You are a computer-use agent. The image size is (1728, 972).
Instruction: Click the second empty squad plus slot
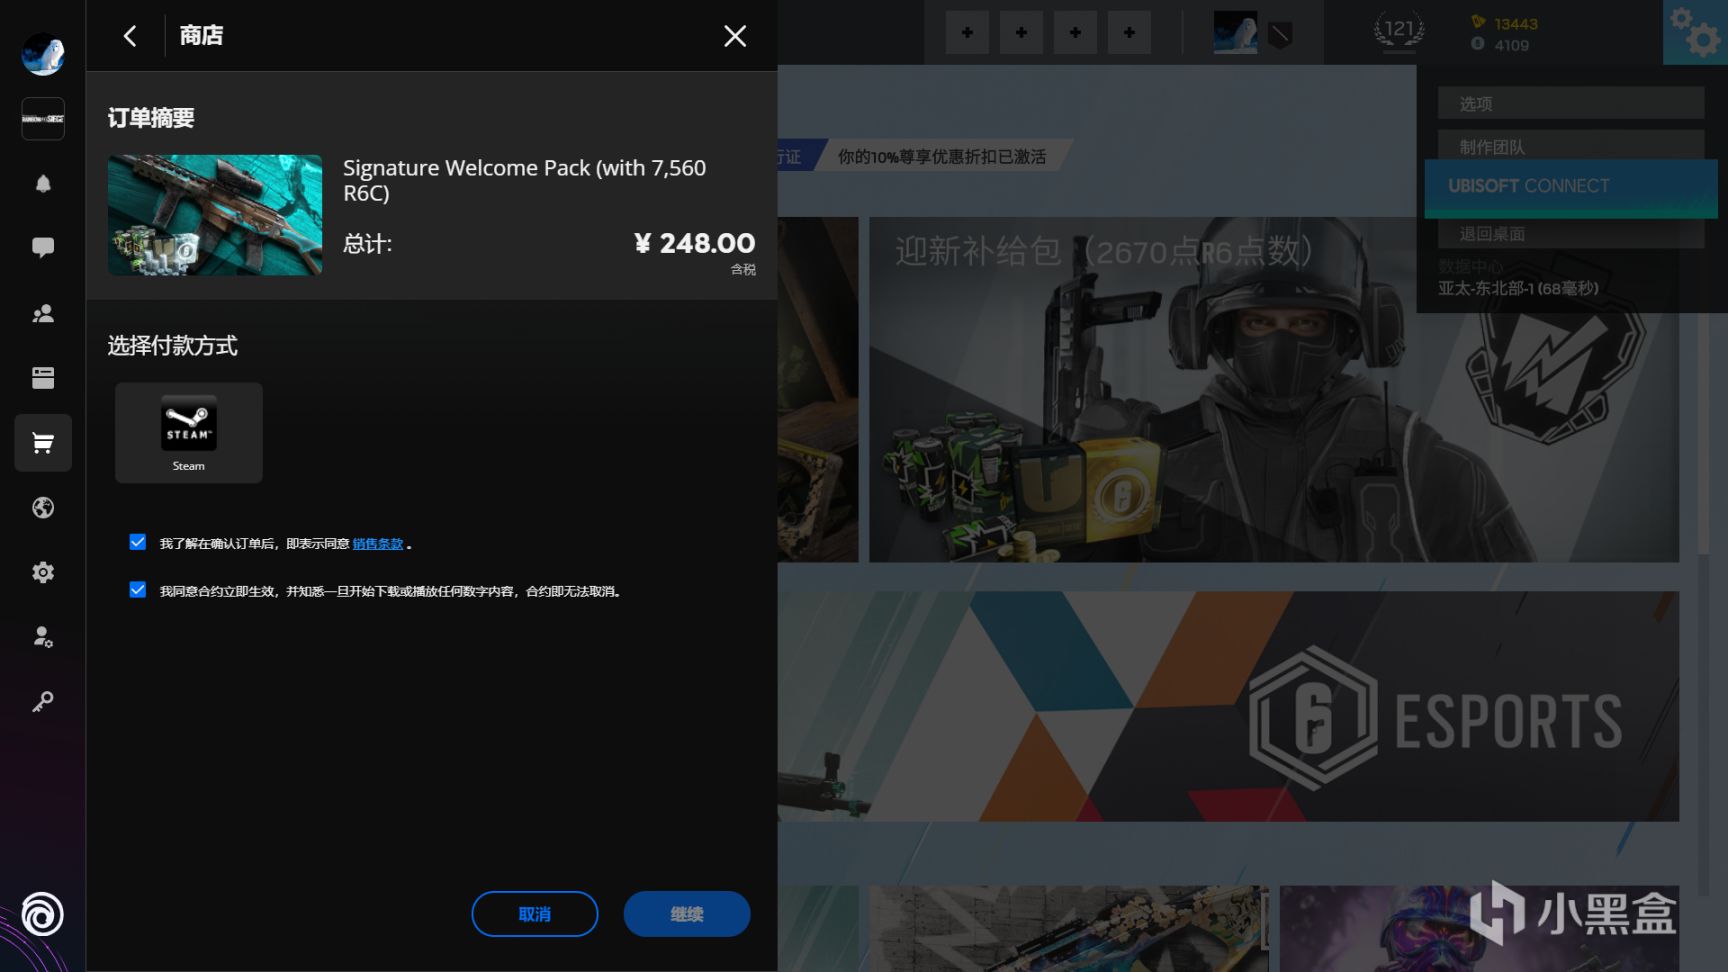pos(1021,33)
